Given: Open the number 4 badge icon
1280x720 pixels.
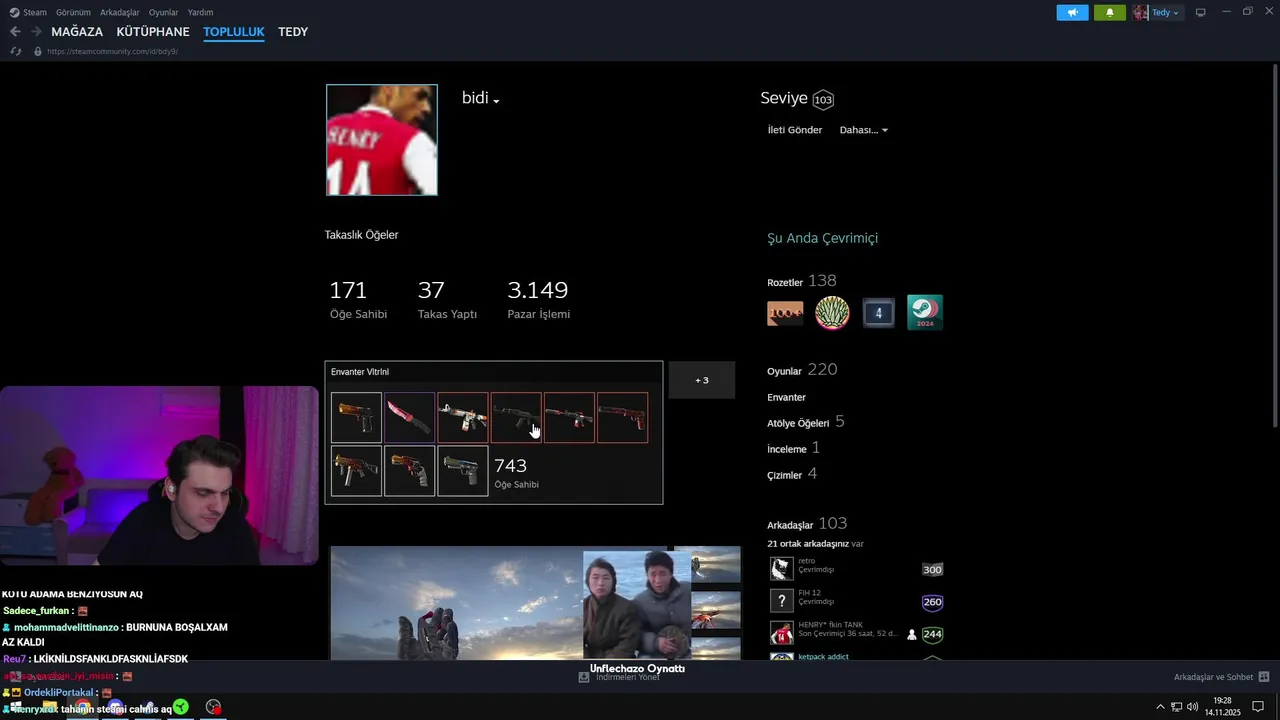Looking at the screenshot, I should 879,313.
